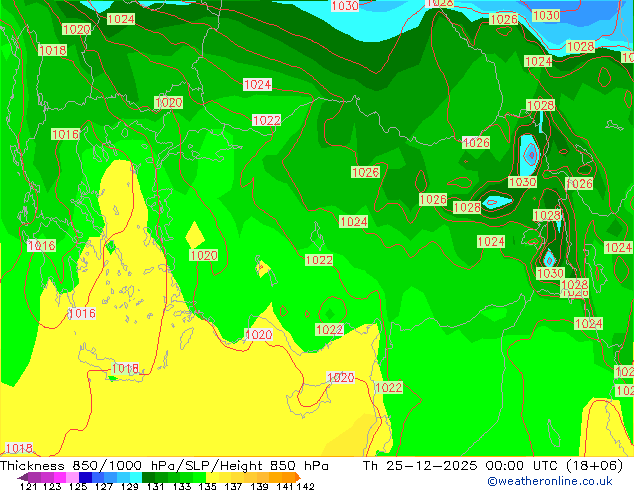Click the legend value '127'
The width and height of the screenshot is (634, 490).
click(x=104, y=486)
